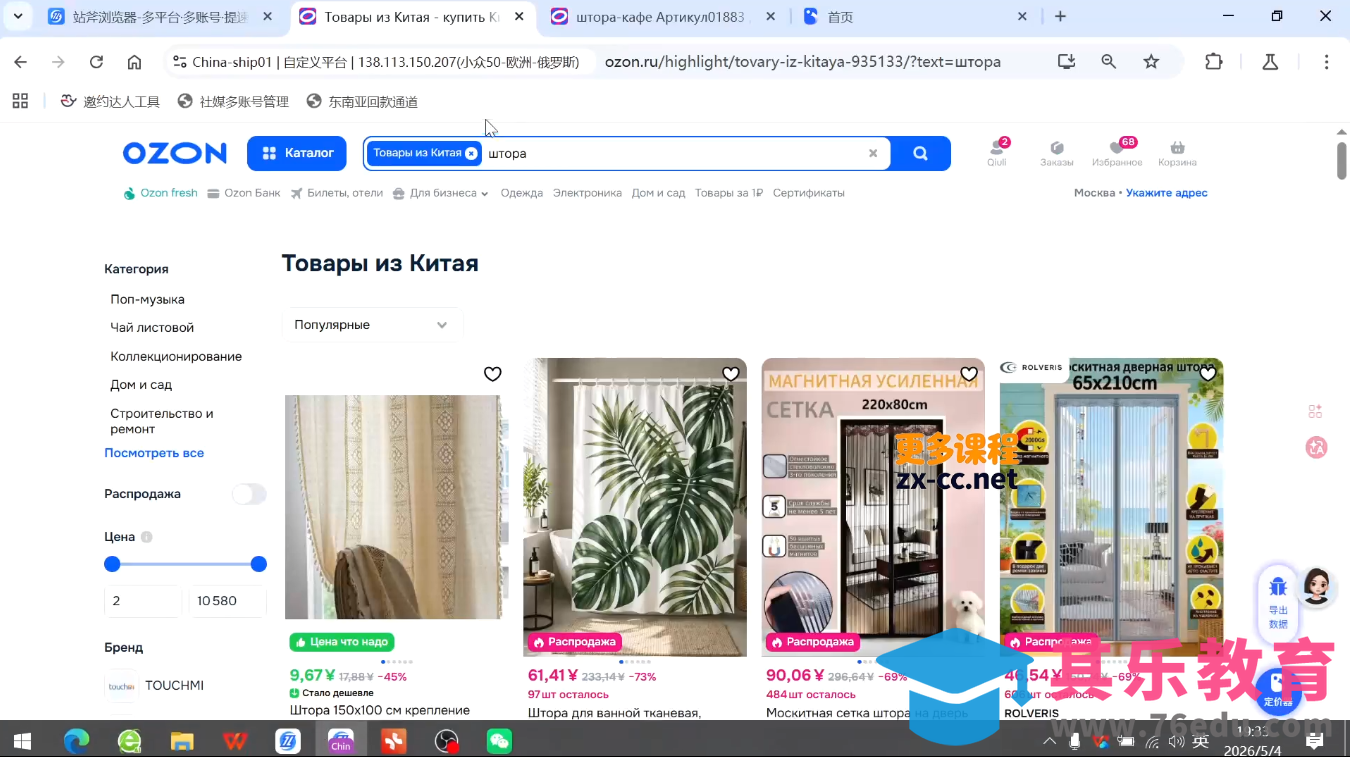Click the 'Укажите адрес' link
The image size is (1350, 757).
[1167, 193]
